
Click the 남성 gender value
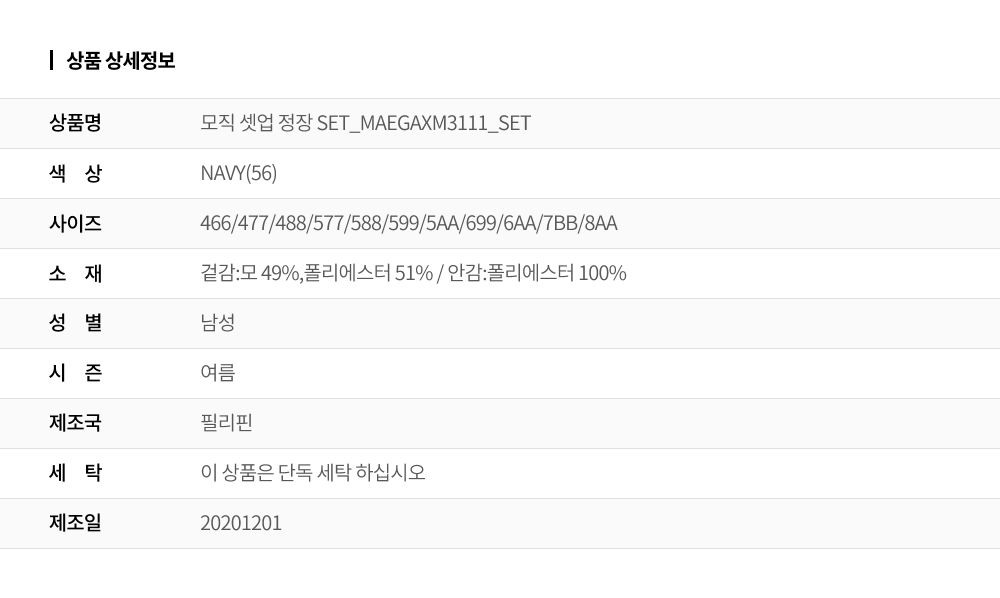coord(217,323)
